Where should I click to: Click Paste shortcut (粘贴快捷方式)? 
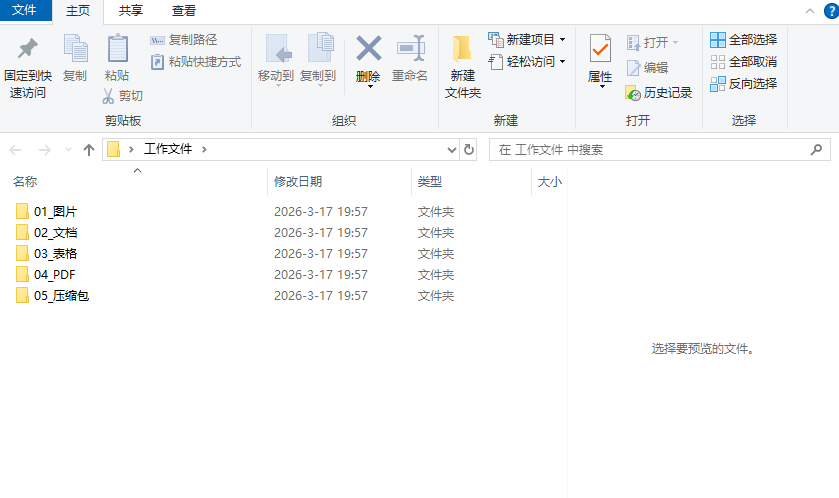pos(196,62)
